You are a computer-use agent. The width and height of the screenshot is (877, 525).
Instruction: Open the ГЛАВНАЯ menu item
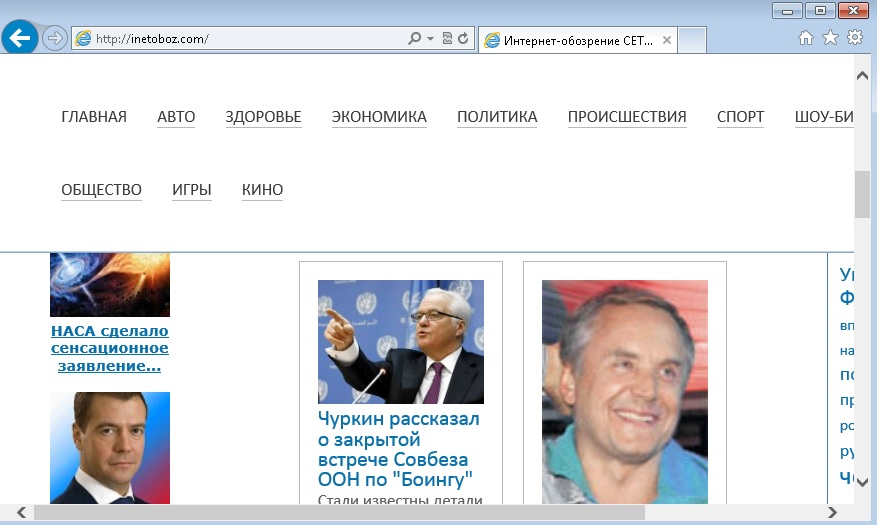click(94, 117)
